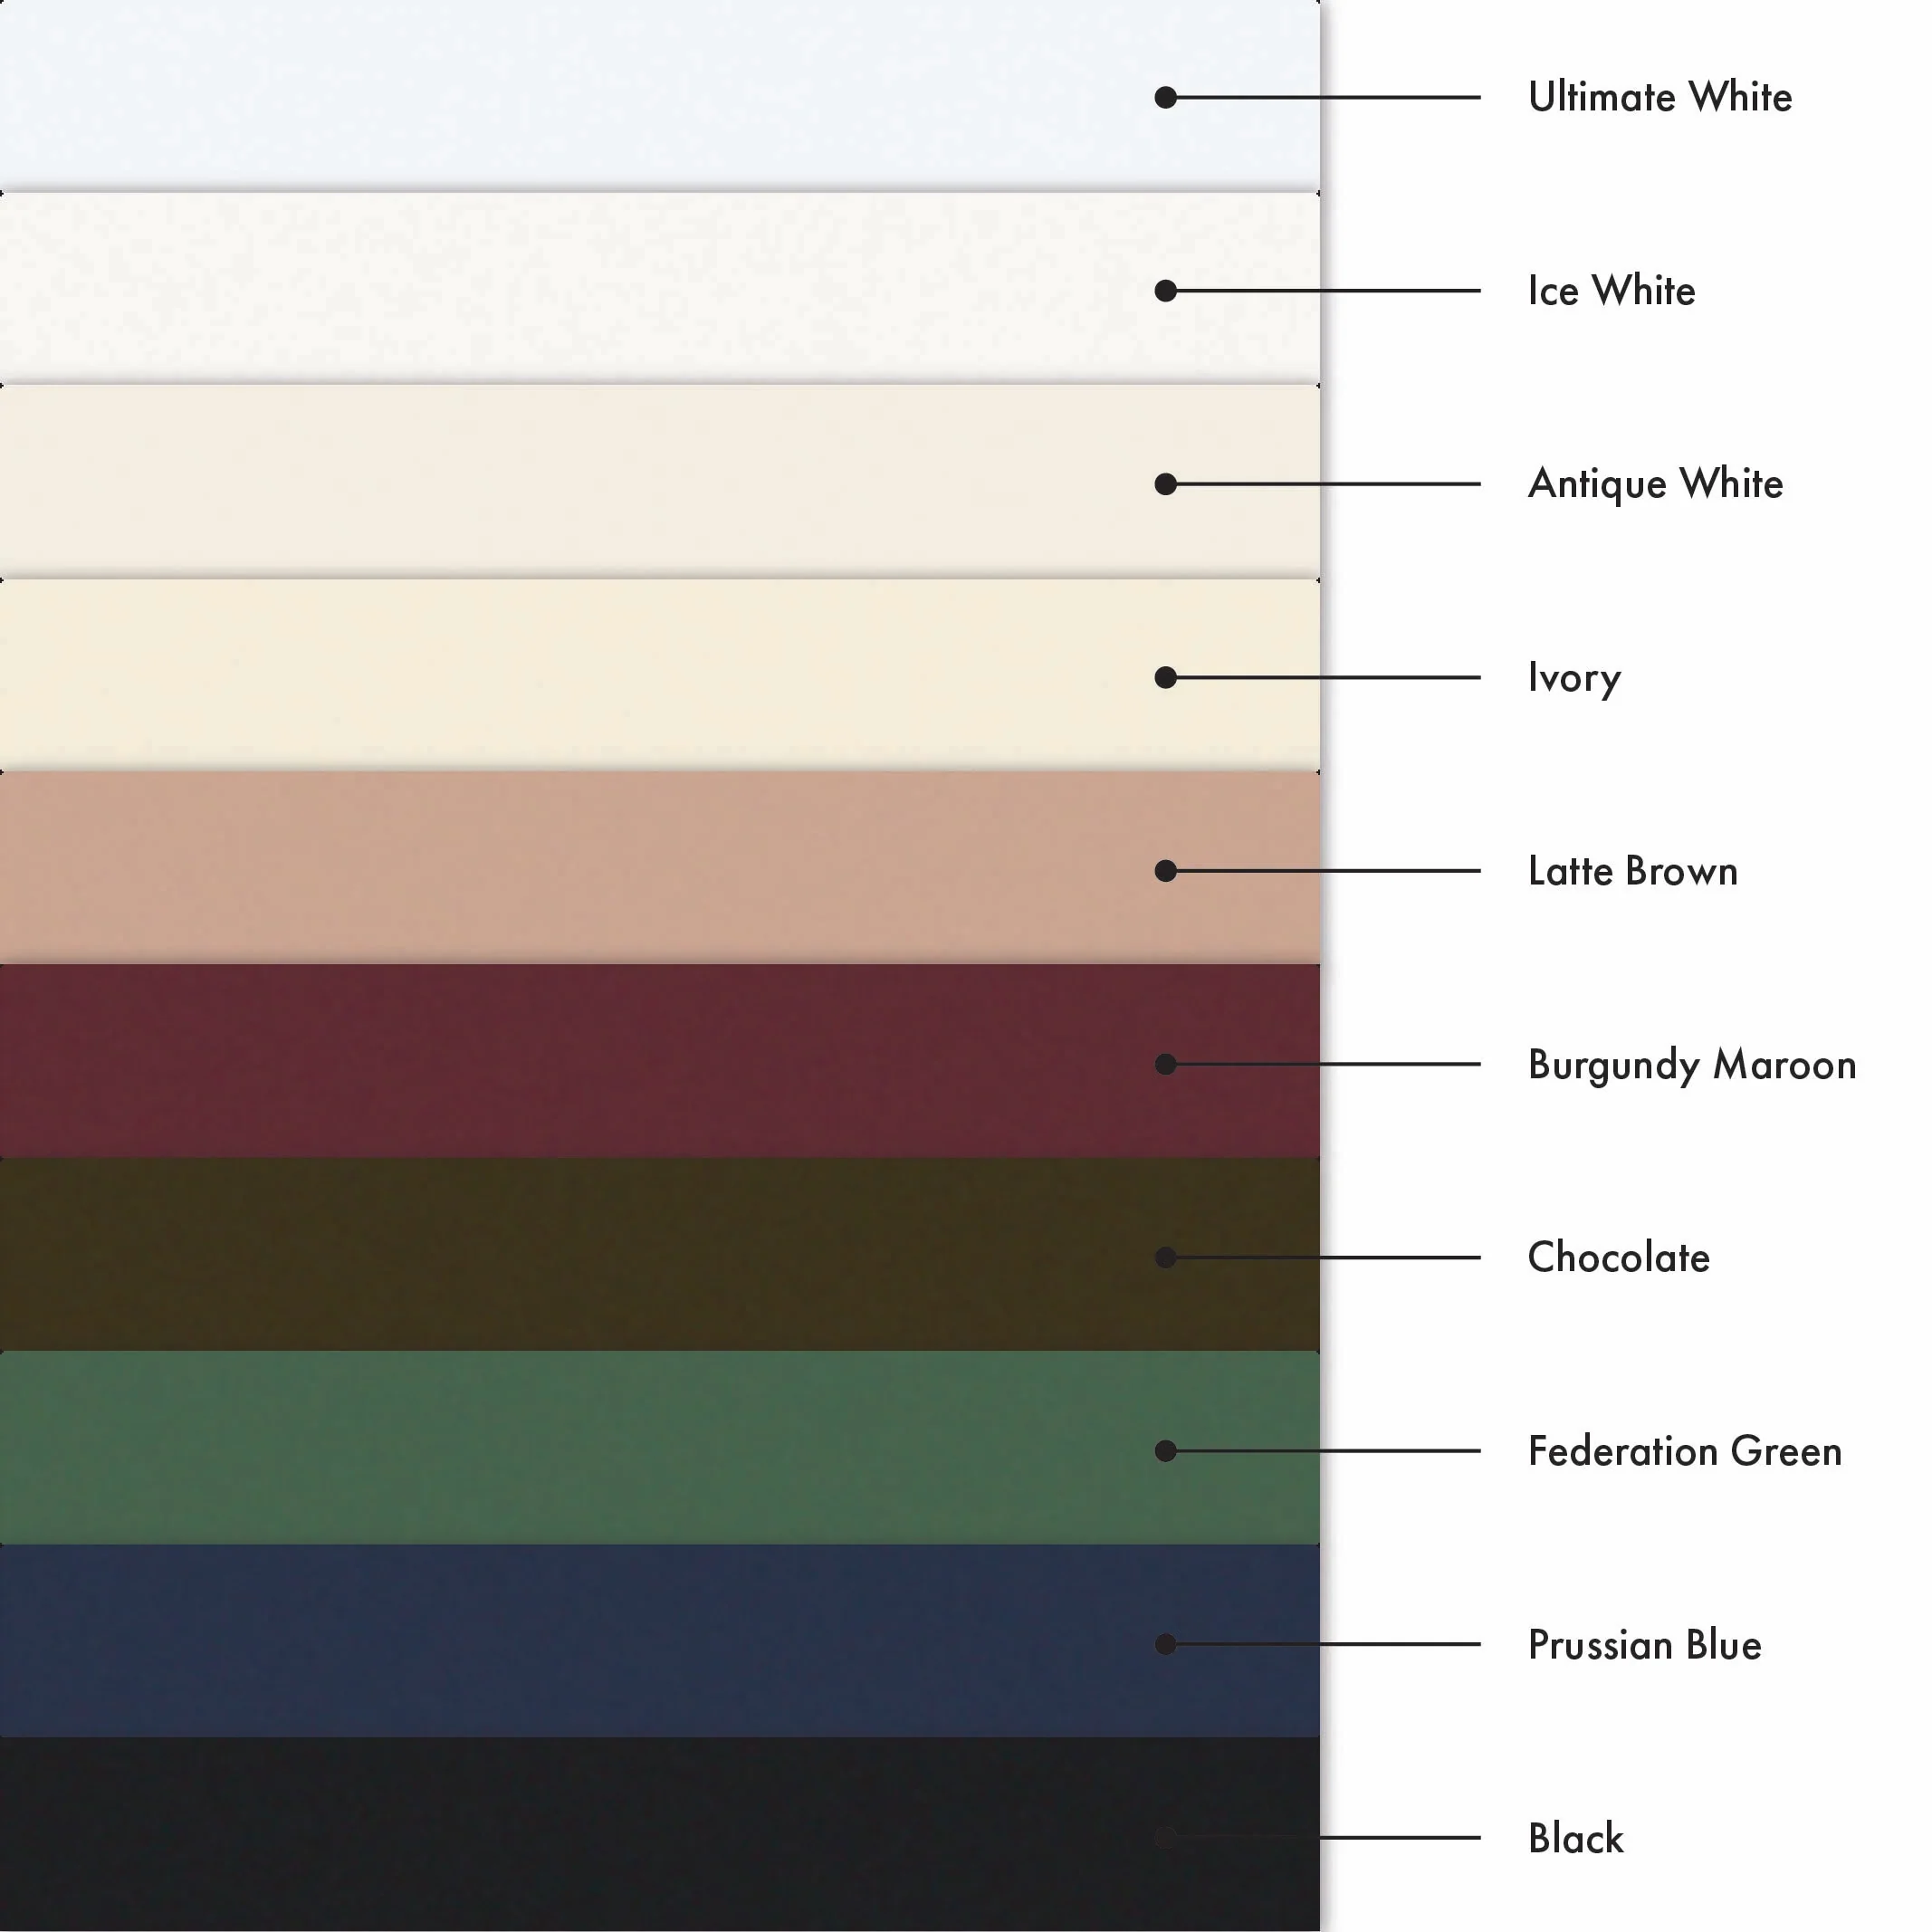Click the 'Chocolate' label text
The width and height of the screenshot is (1932, 1932).
(1618, 1258)
